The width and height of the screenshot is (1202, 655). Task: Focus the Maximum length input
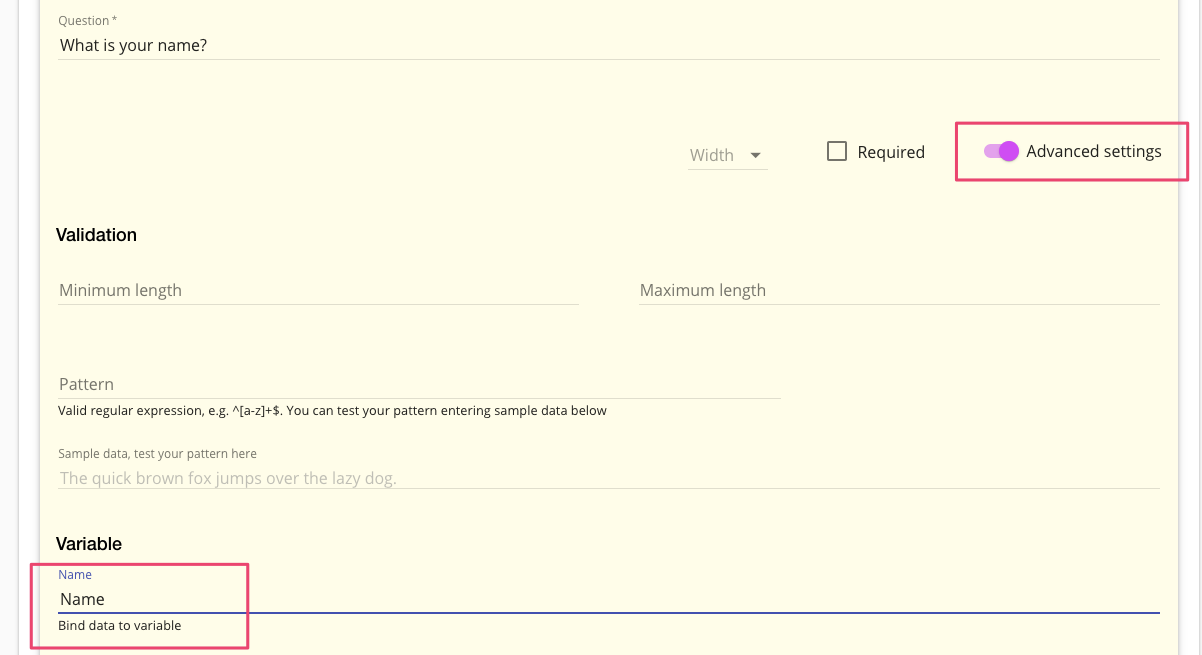coord(898,290)
